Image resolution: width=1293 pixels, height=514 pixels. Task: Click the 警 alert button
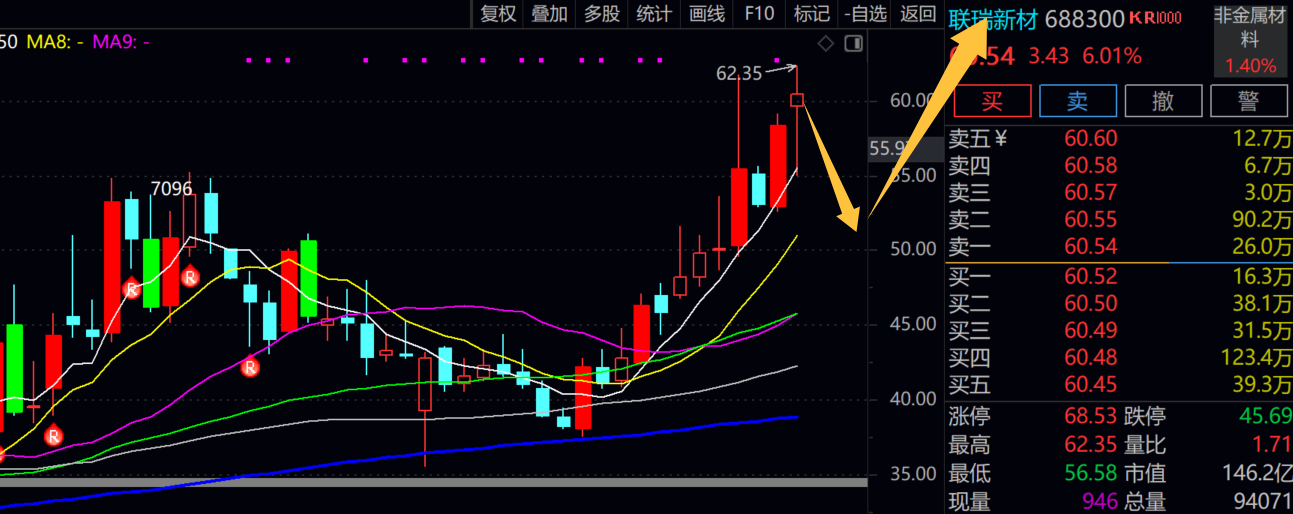click(1248, 101)
